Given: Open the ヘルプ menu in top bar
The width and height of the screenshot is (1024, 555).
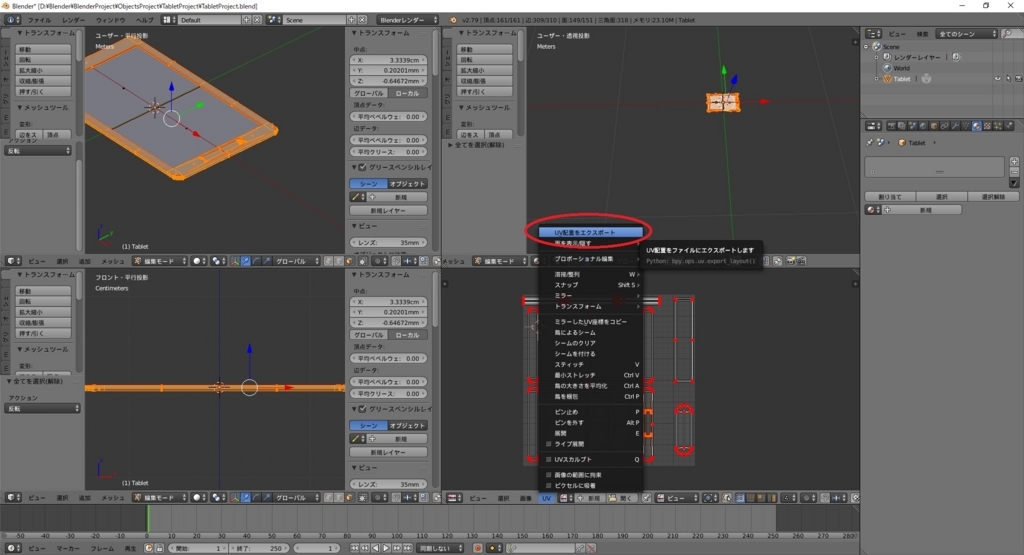Looking at the screenshot, I should pos(144,20).
